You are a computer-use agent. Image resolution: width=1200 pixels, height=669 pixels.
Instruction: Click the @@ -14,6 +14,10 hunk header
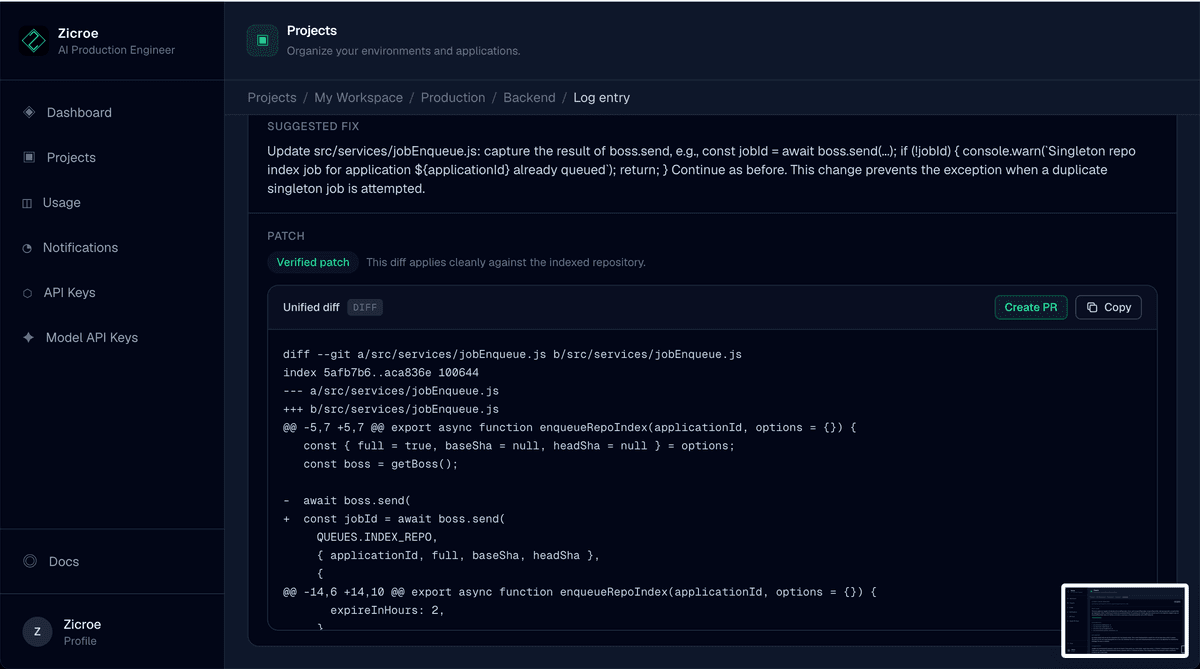pyautogui.click(x=580, y=592)
